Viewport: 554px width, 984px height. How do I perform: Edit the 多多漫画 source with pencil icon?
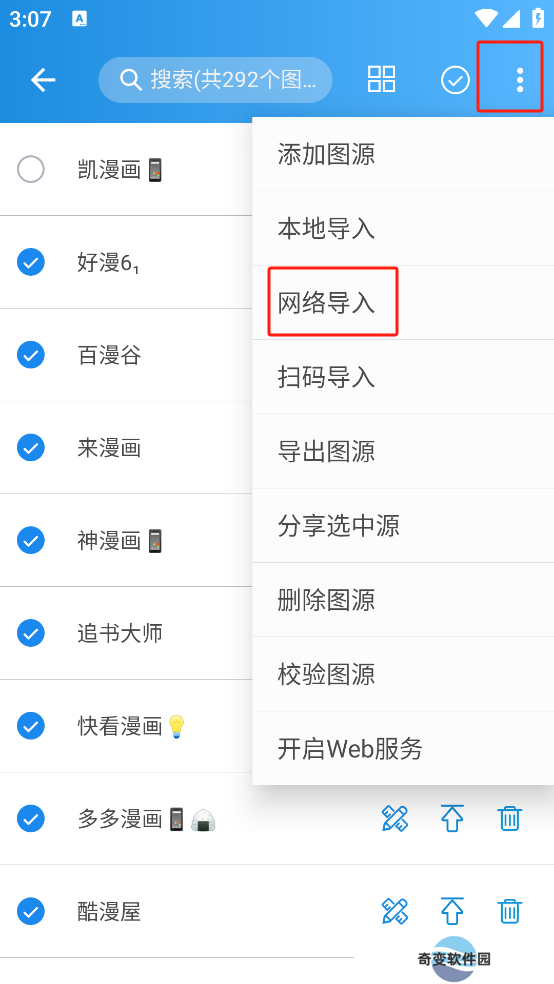[x=395, y=818]
